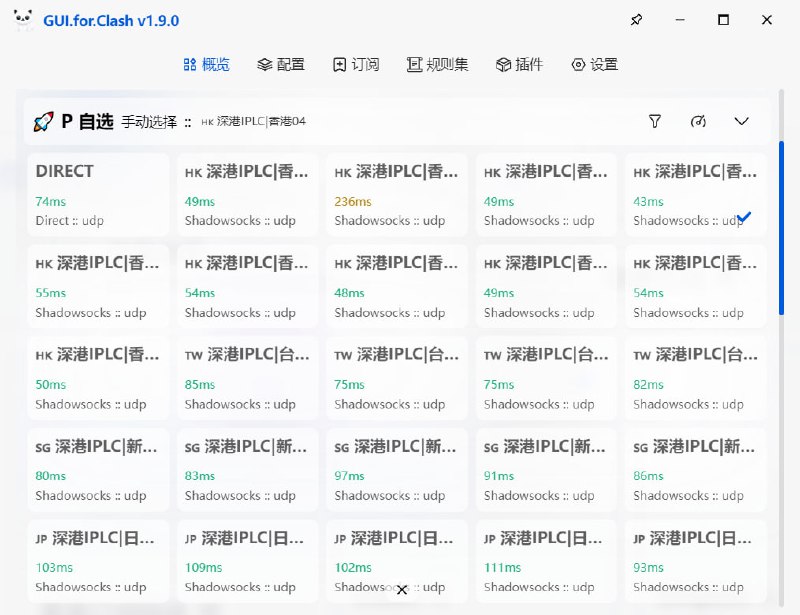Open the 插件 (Plugins) section icon

502,63
